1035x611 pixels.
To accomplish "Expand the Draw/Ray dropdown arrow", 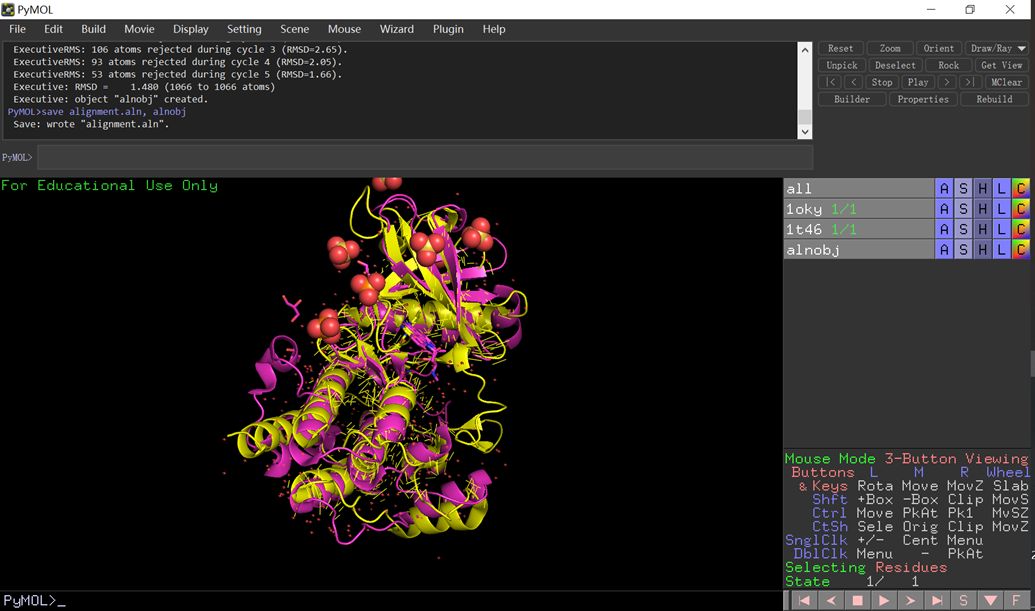I will 1022,48.
